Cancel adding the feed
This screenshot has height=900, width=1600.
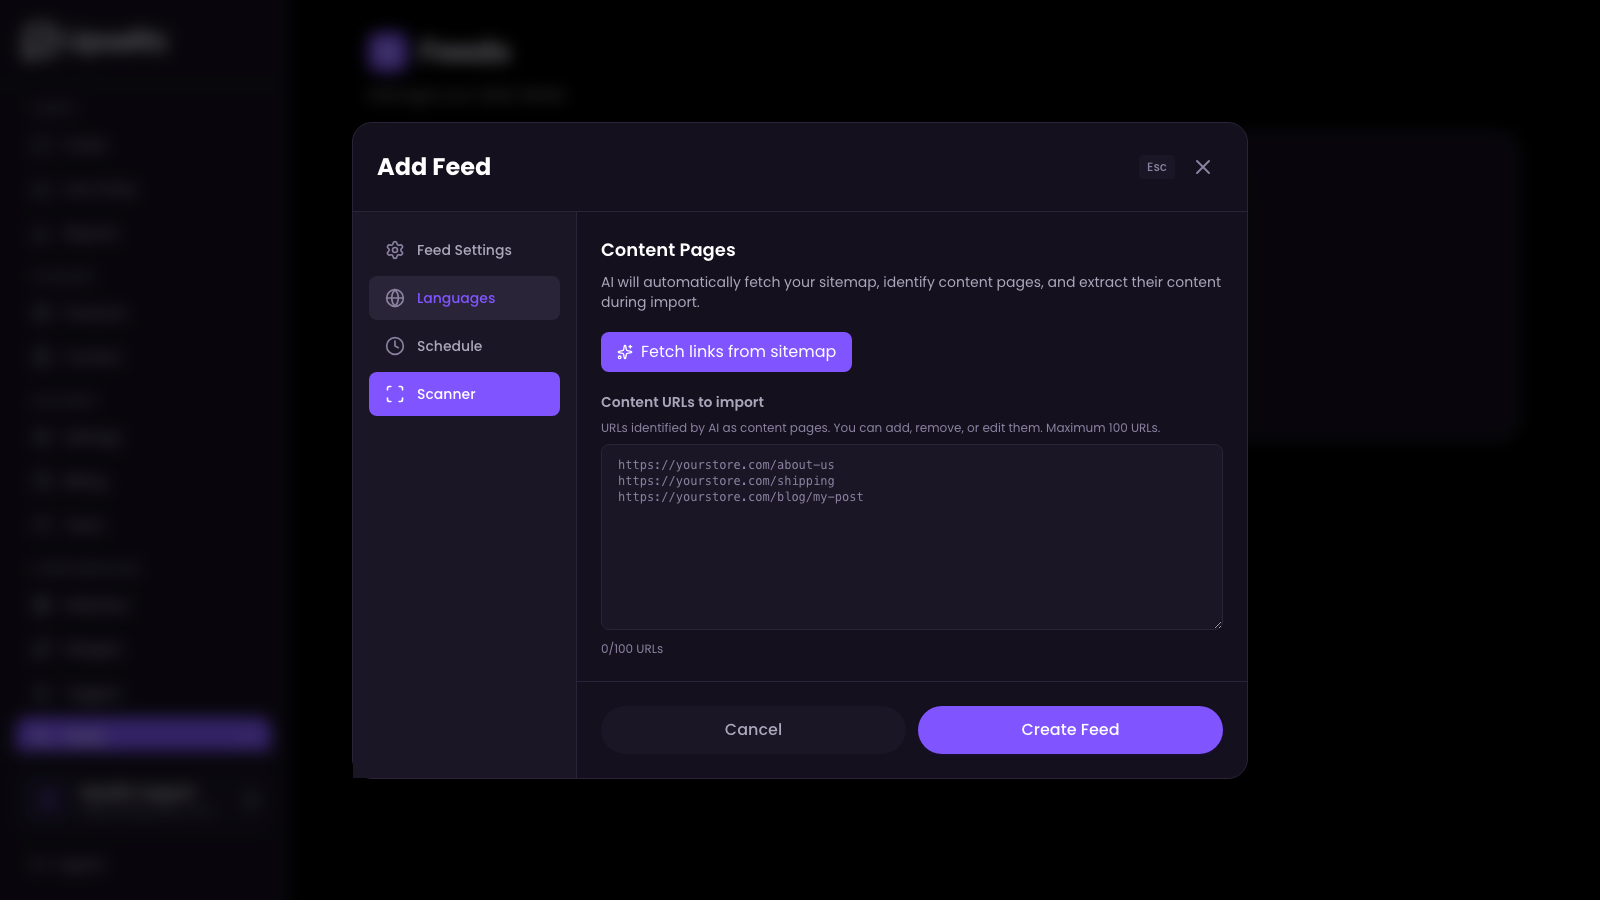click(x=753, y=730)
